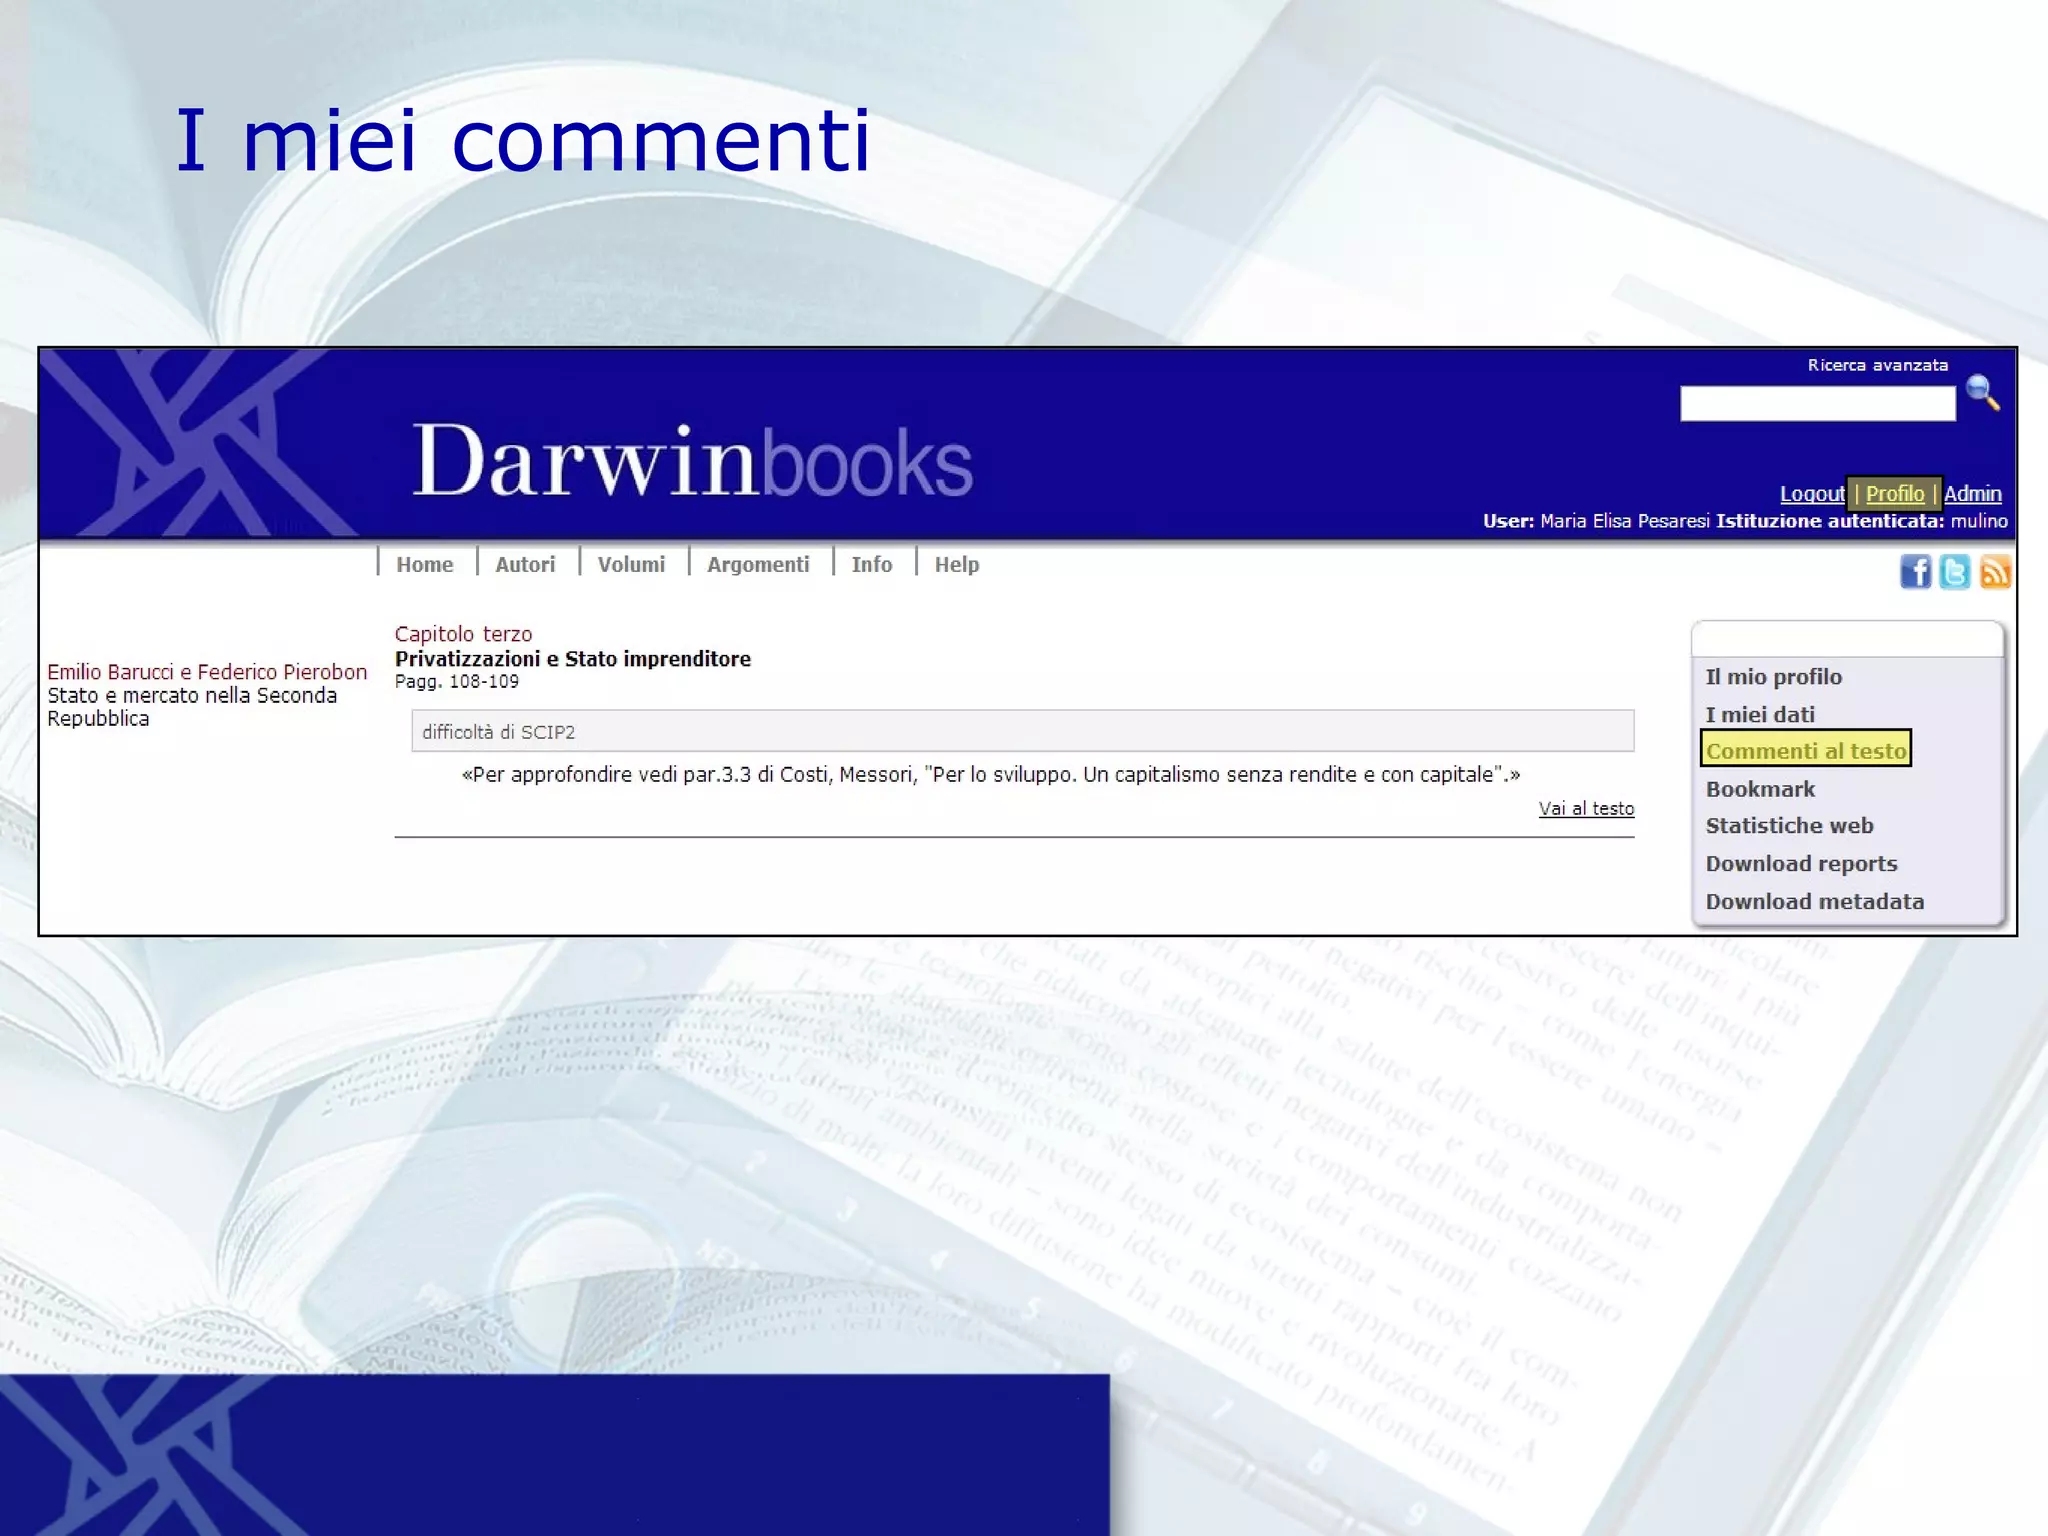The height and width of the screenshot is (1536, 2048).
Task: Open Ricerca avanzata search link
Action: [x=1877, y=365]
